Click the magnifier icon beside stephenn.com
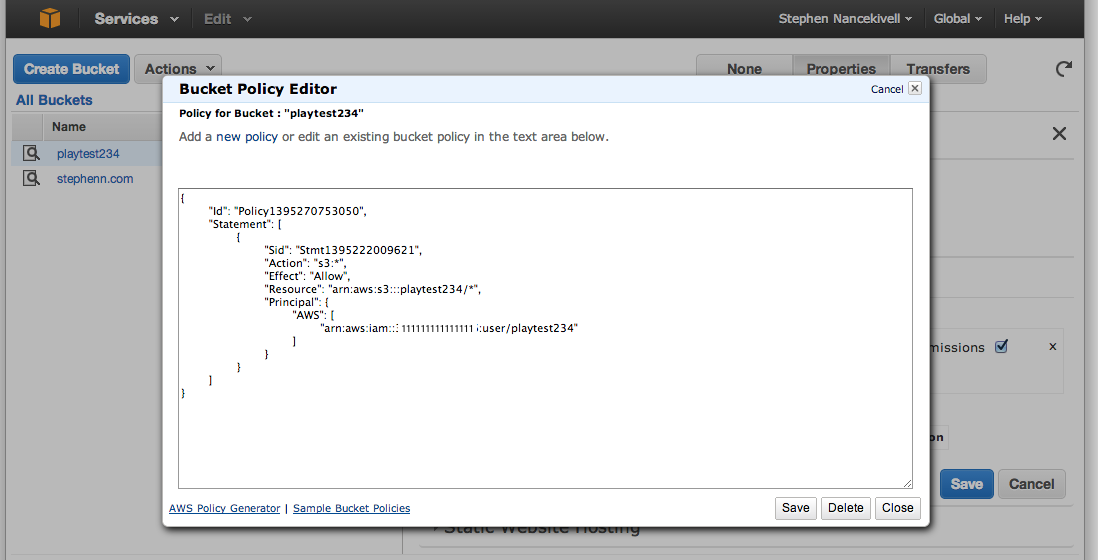This screenshot has width=1098, height=560. 31,178
